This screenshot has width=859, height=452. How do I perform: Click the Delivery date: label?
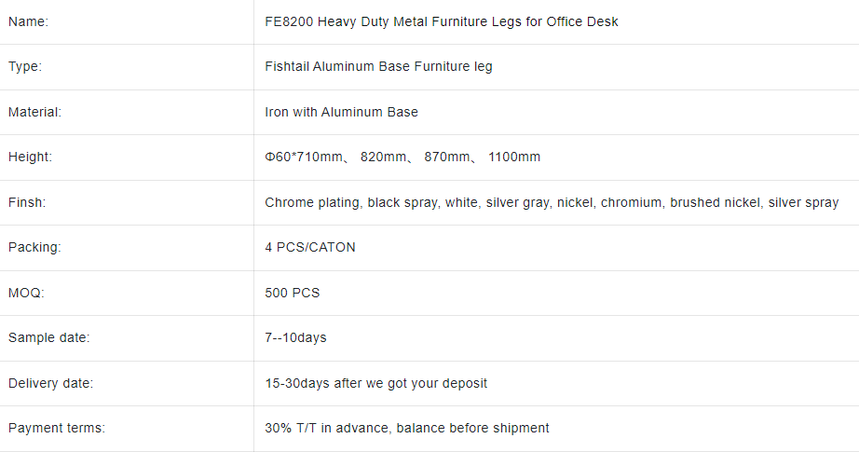[50, 384]
